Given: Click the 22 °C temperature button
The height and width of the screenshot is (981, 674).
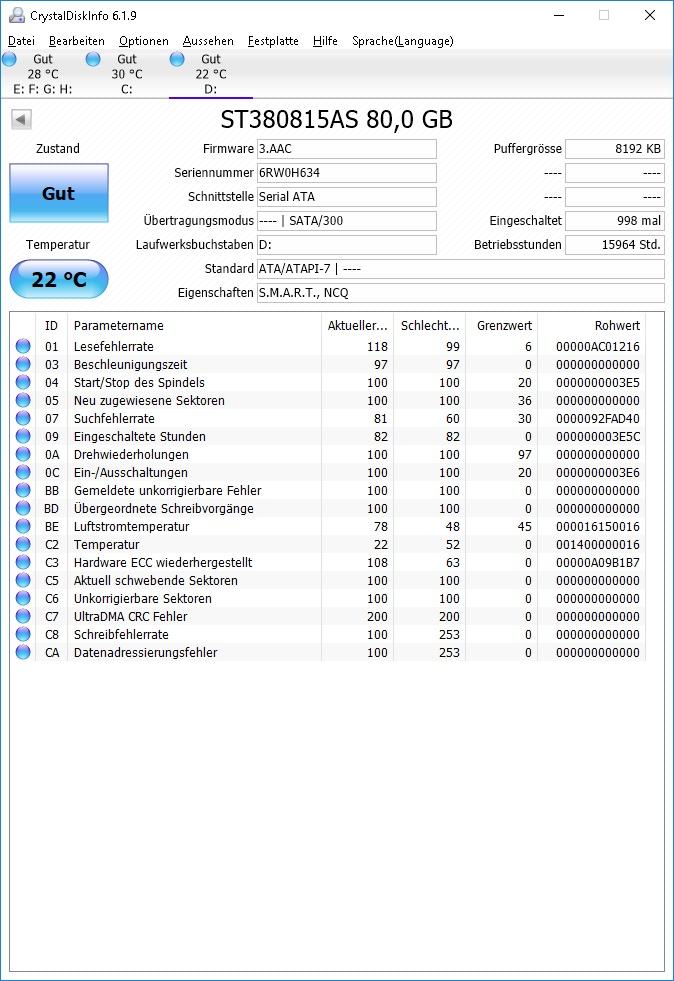Looking at the screenshot, I should 59,279.
